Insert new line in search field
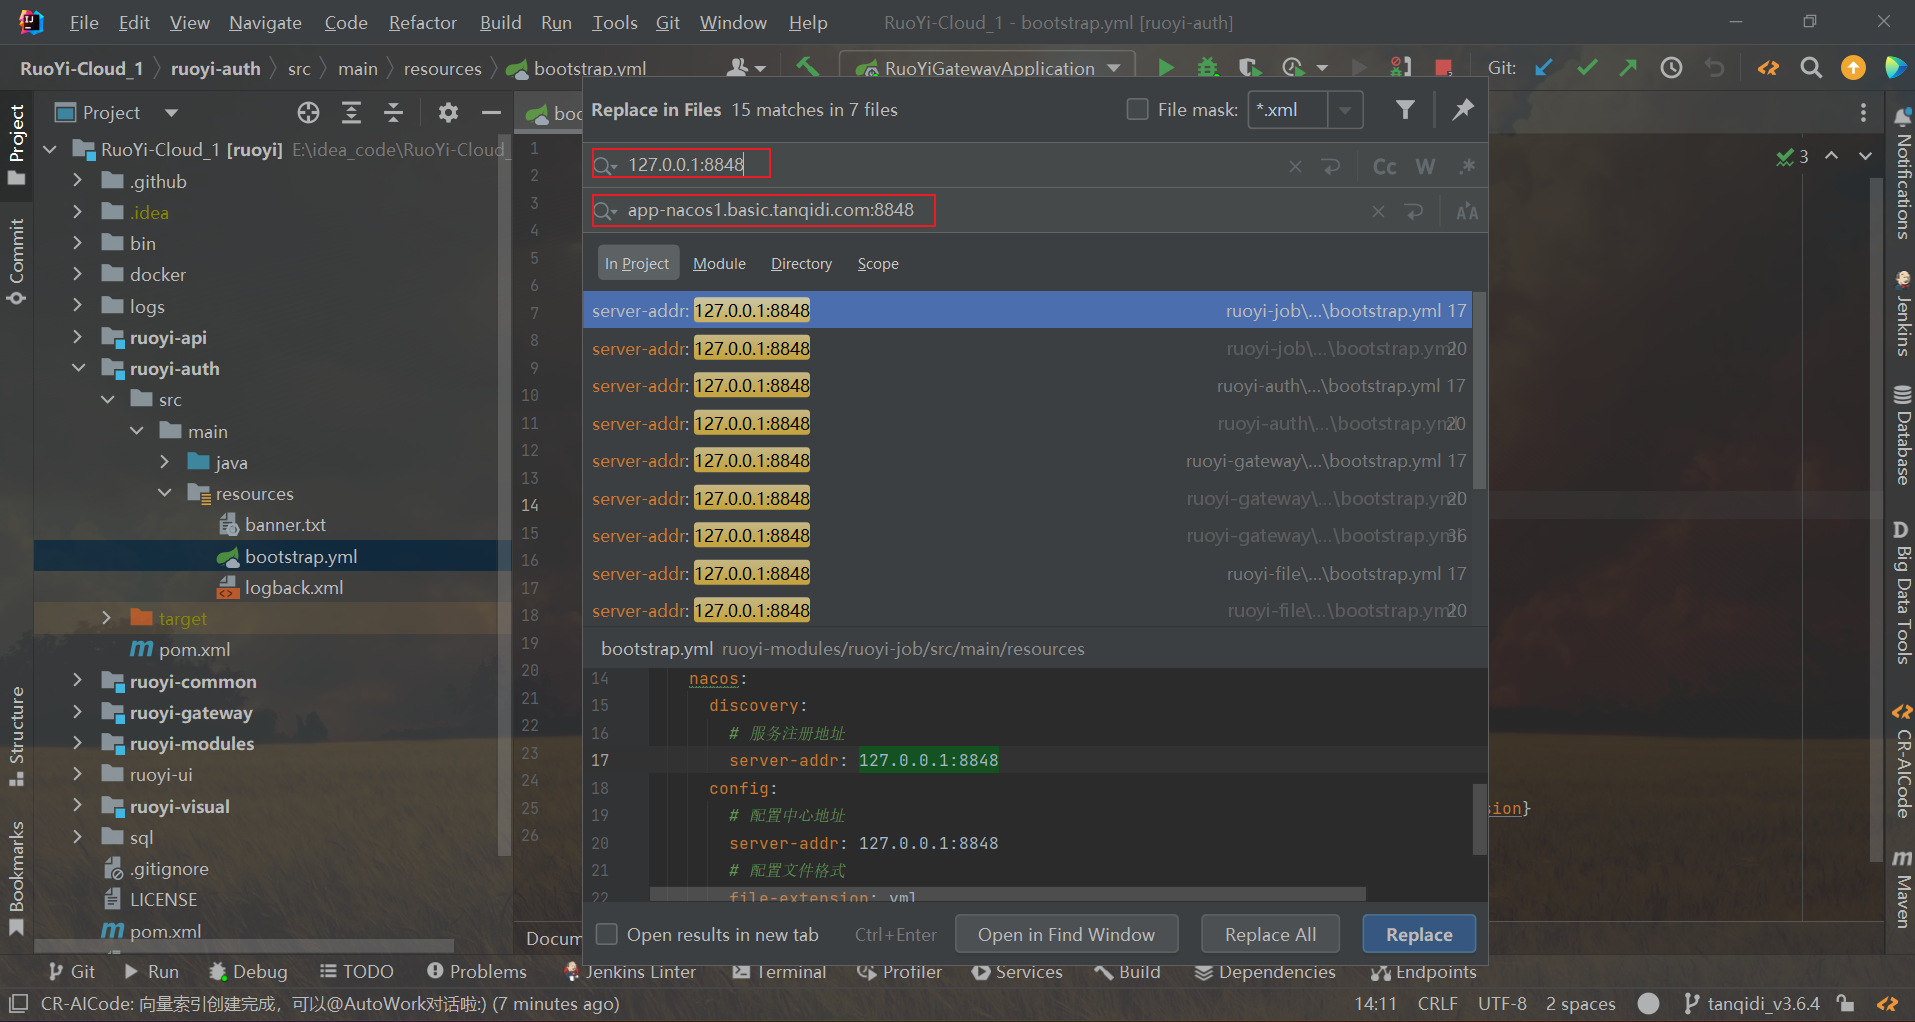The width and height of the screenshot is (1915, 1022). click(1331, 166)
